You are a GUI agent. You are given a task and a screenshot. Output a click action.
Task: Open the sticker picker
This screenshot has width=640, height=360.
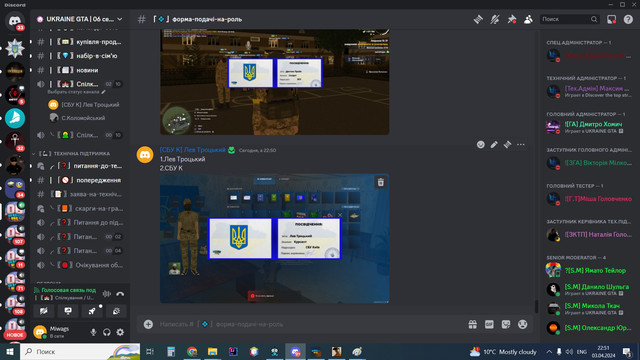[x=506, y=324]
